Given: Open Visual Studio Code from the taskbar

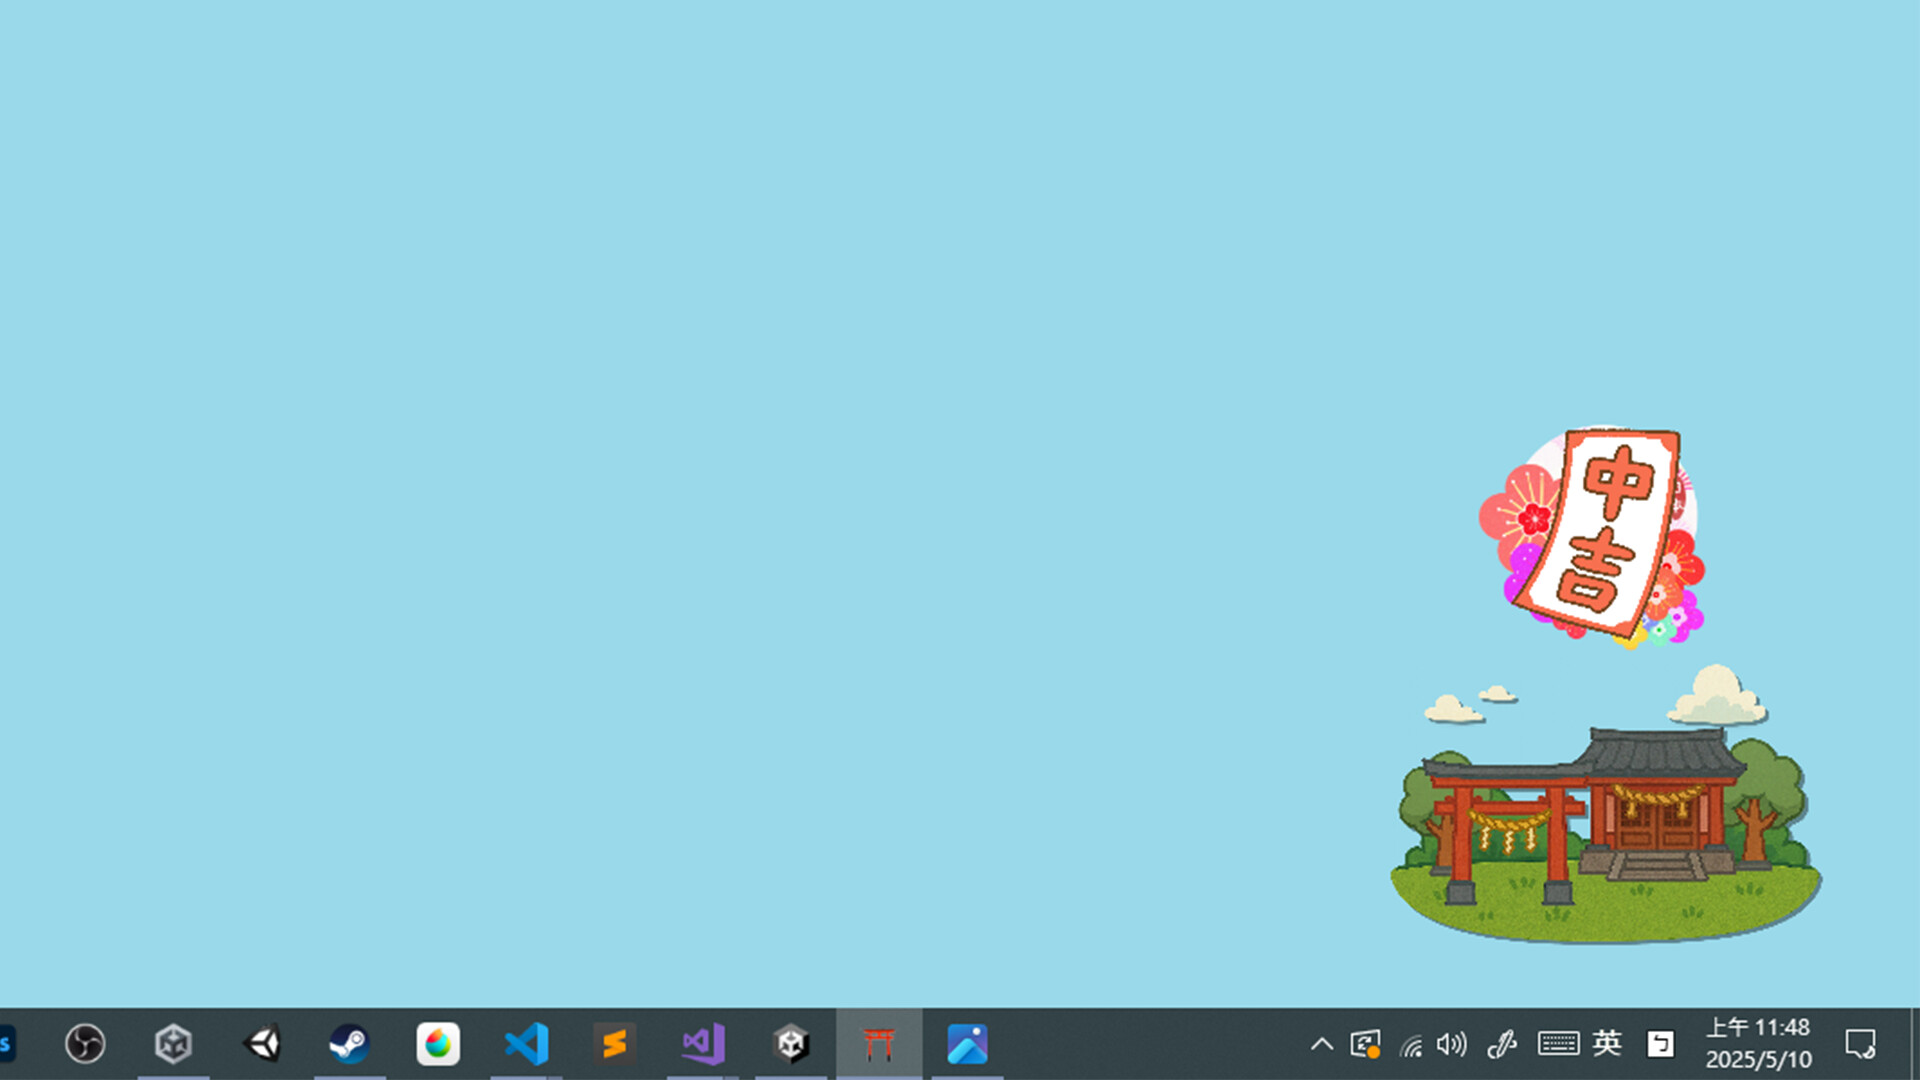Looking at the screenshot, I should 525,1044.
